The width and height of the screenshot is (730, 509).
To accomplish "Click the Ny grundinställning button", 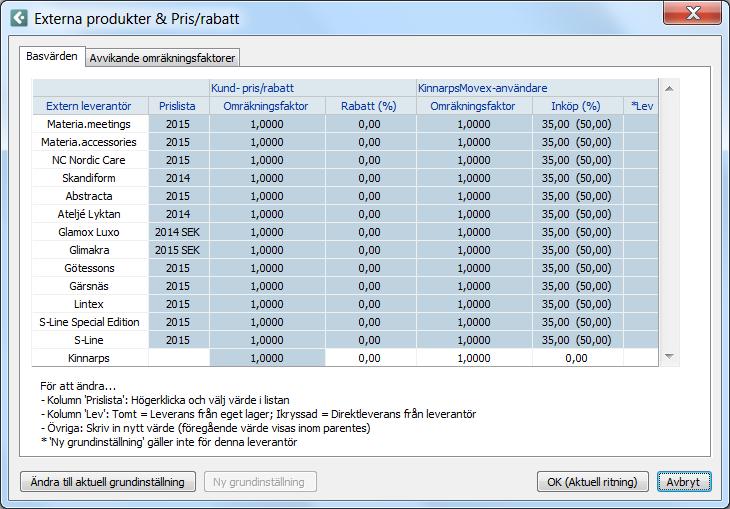I will 260,482.
